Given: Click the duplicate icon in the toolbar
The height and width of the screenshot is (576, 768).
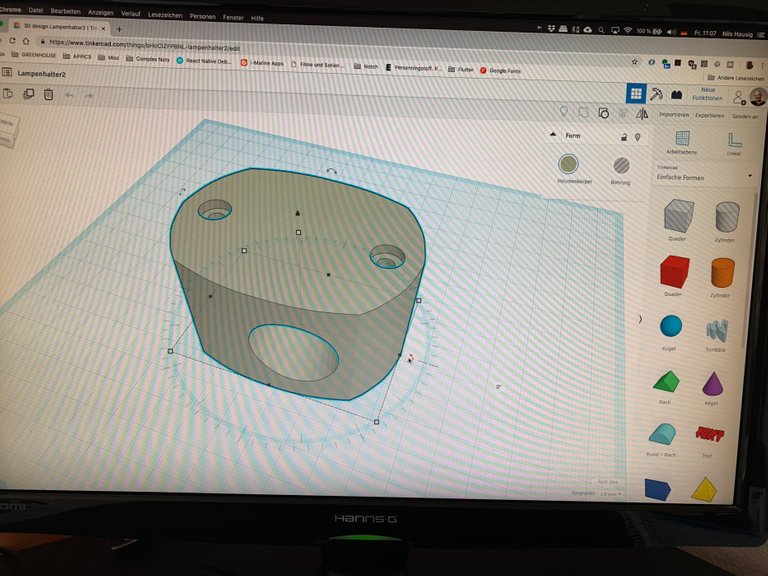Looking at the screenshot, I should [x=28, y=95].
